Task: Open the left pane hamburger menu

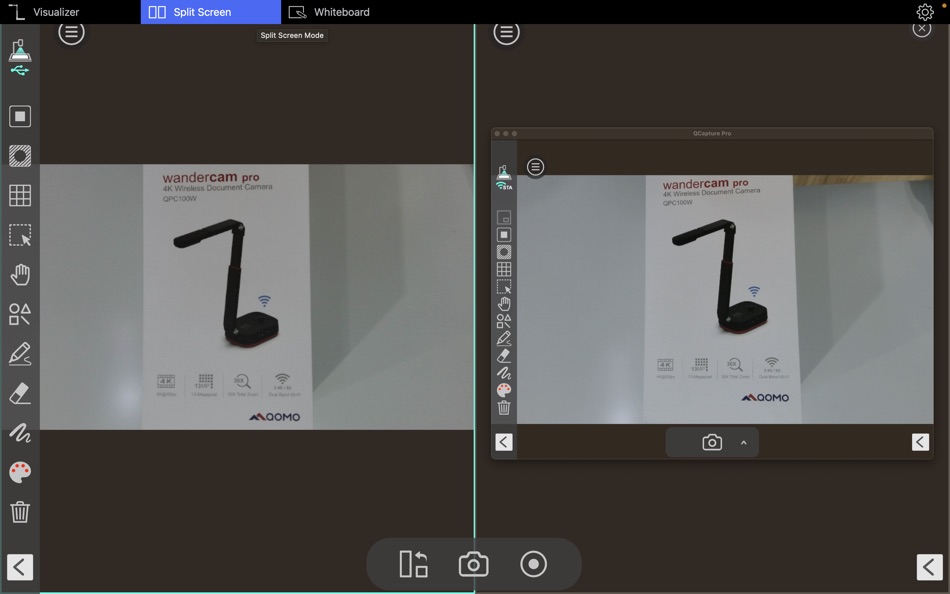Action: pyautogui.click(x=71, y=32)
